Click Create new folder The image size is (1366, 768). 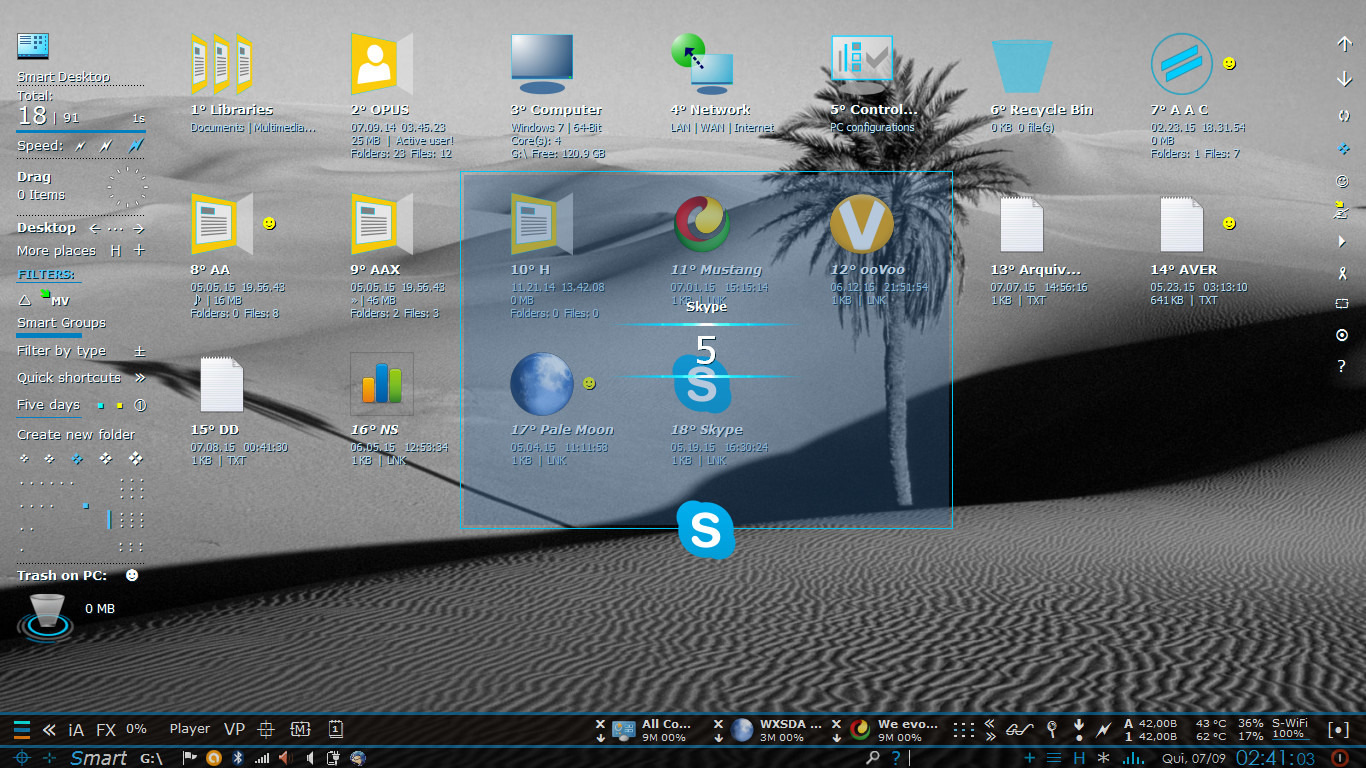[x=75, y=434]
